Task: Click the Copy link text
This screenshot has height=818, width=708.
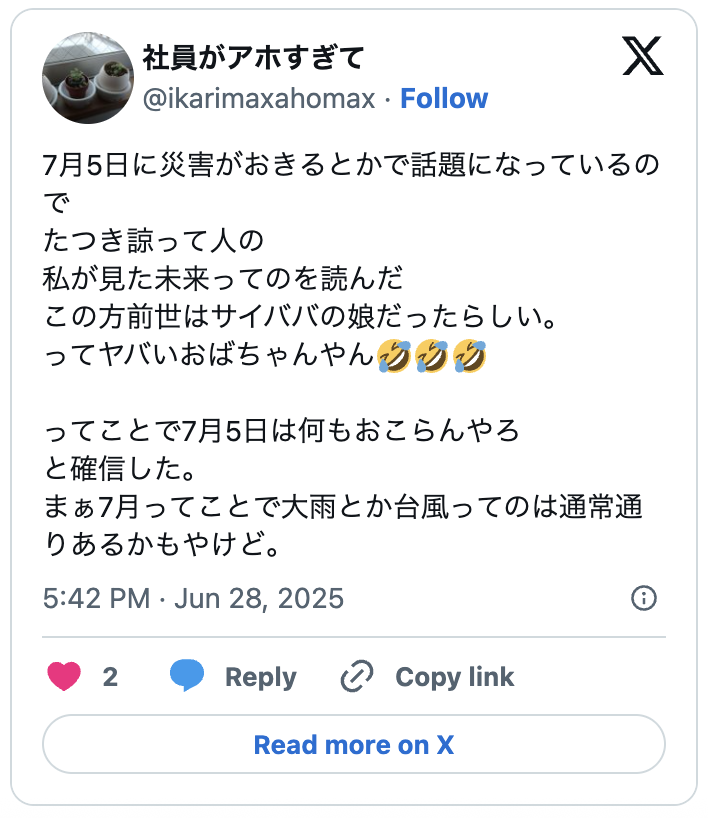Action: 454,677
